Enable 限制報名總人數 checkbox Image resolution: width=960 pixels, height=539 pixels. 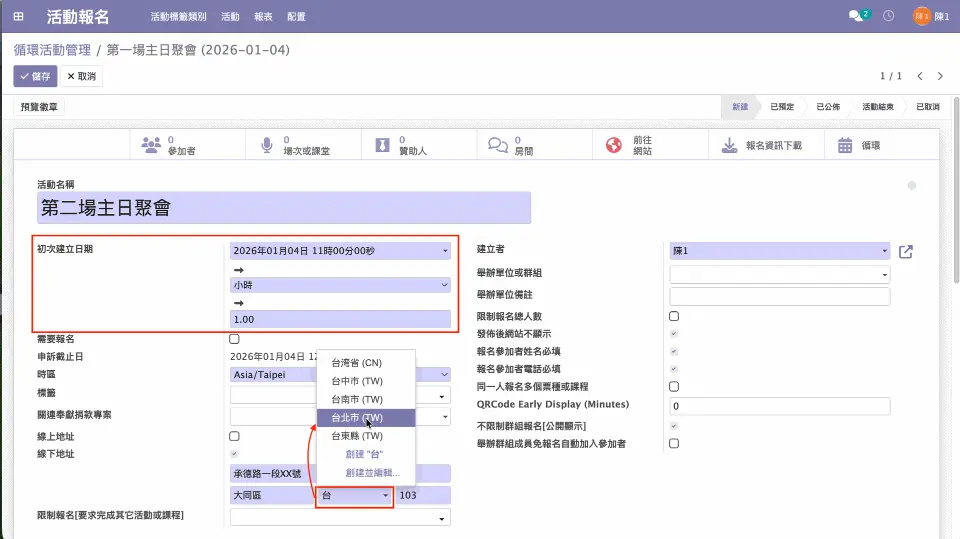[674, 316]
